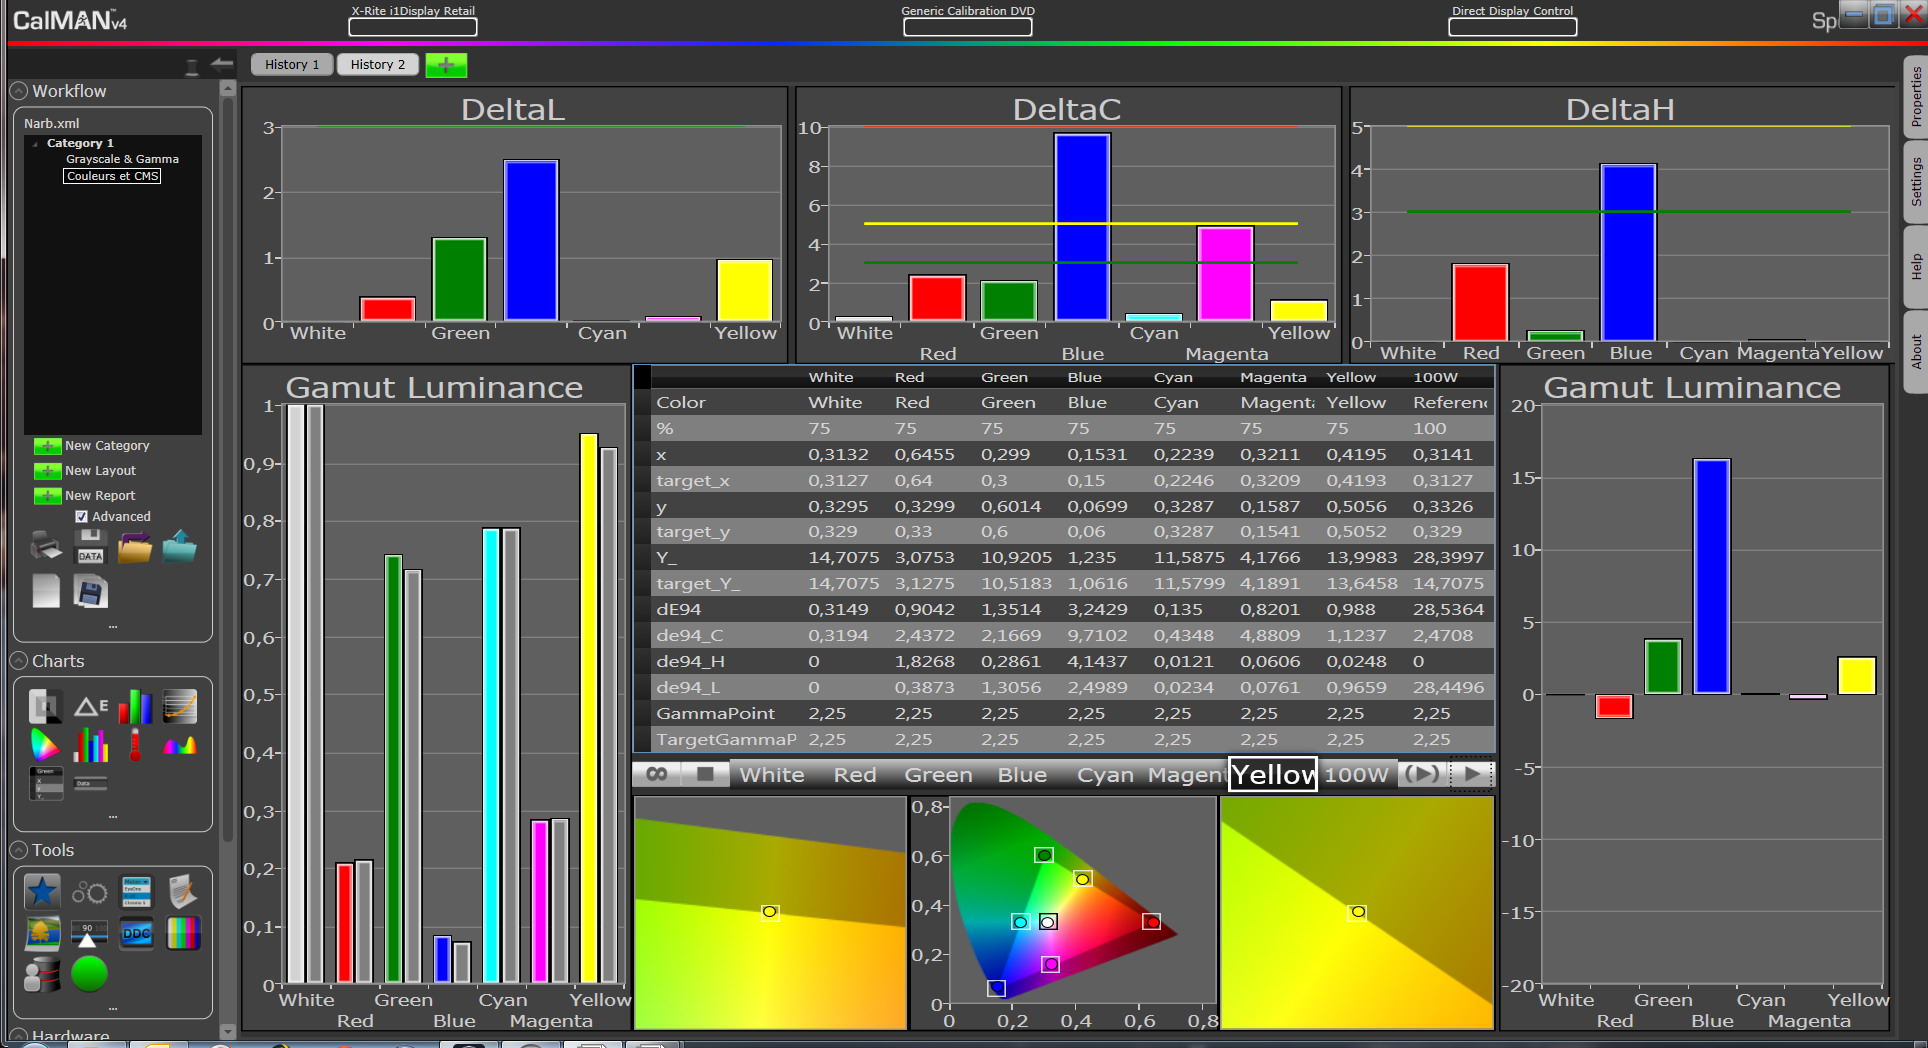Image resolution: width=1928 pixels, height=1048 pixels.
Task: Open the Help side tab
Action: coord(1915,267)
